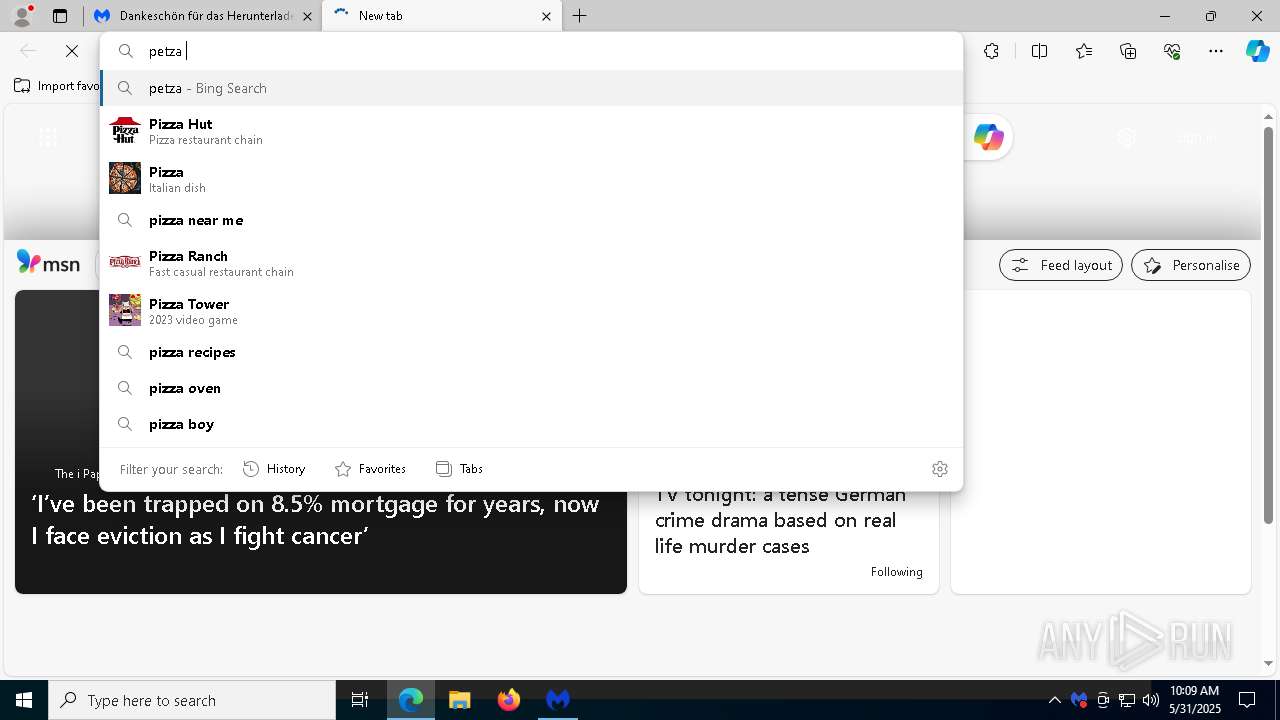Select 'pizza recipes' suggestion

point(531,352)
